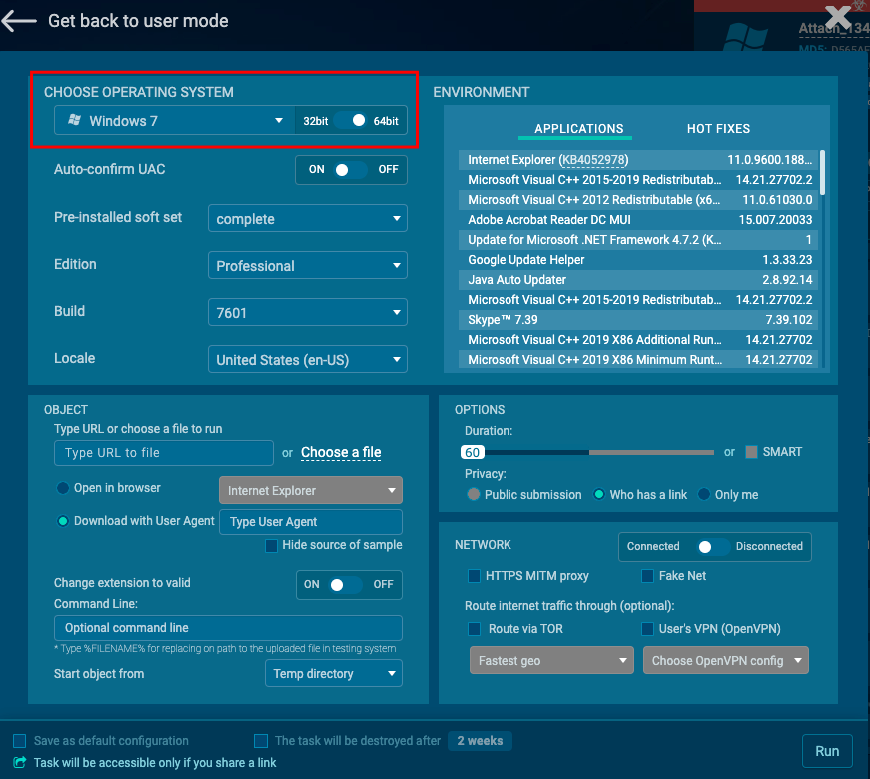
Task: Open the Edition Professional dropdown
Action: pyautogui.click(x=308, y=265)
